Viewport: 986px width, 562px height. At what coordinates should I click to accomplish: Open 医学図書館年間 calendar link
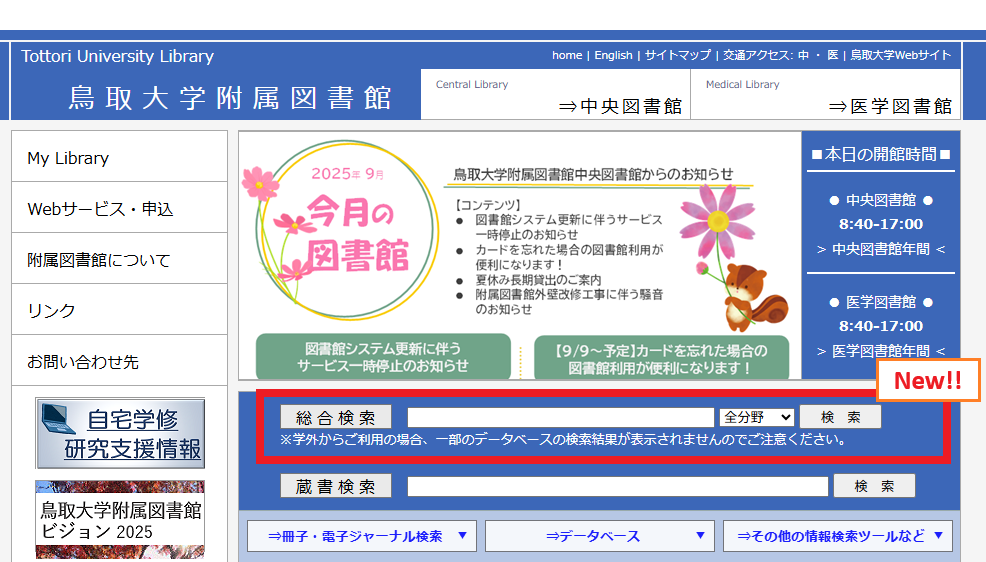coord(880,351)
